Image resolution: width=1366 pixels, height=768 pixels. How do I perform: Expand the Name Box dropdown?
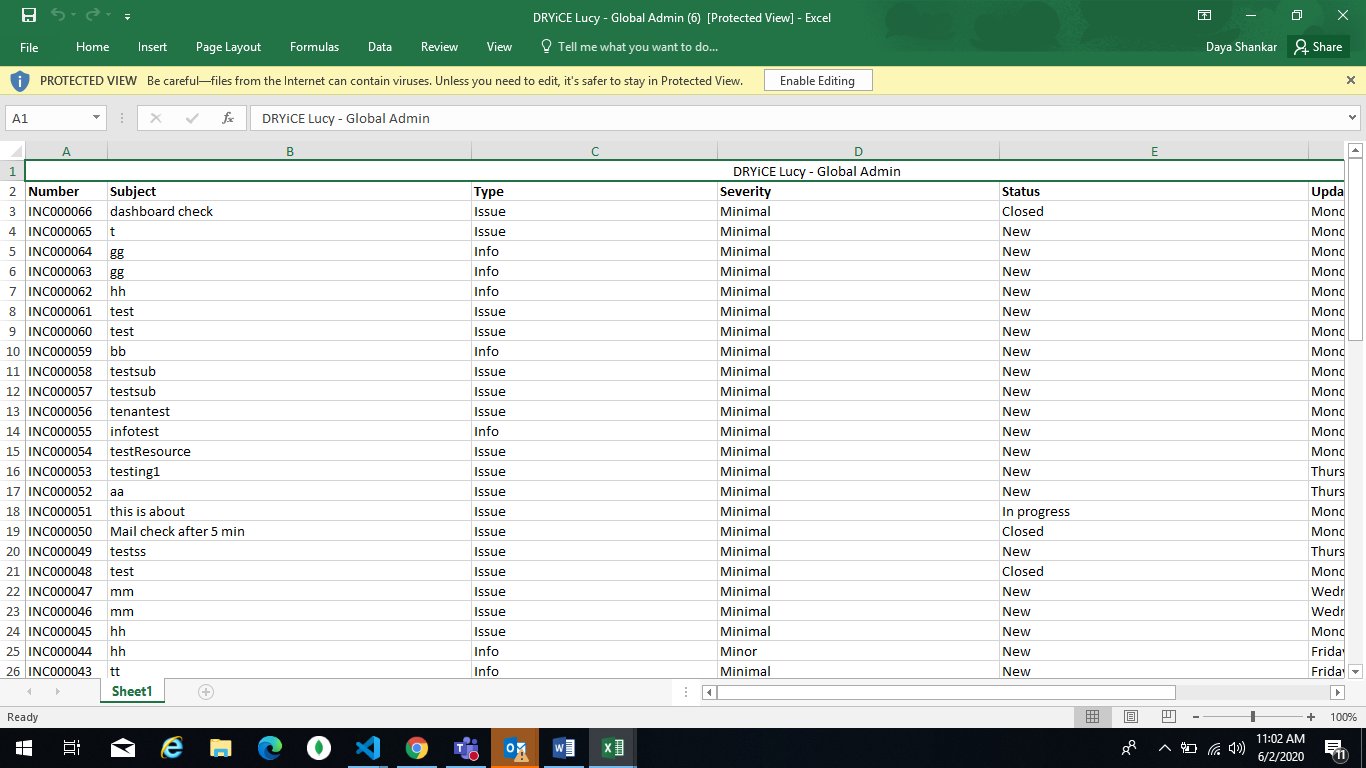(96, 118)
